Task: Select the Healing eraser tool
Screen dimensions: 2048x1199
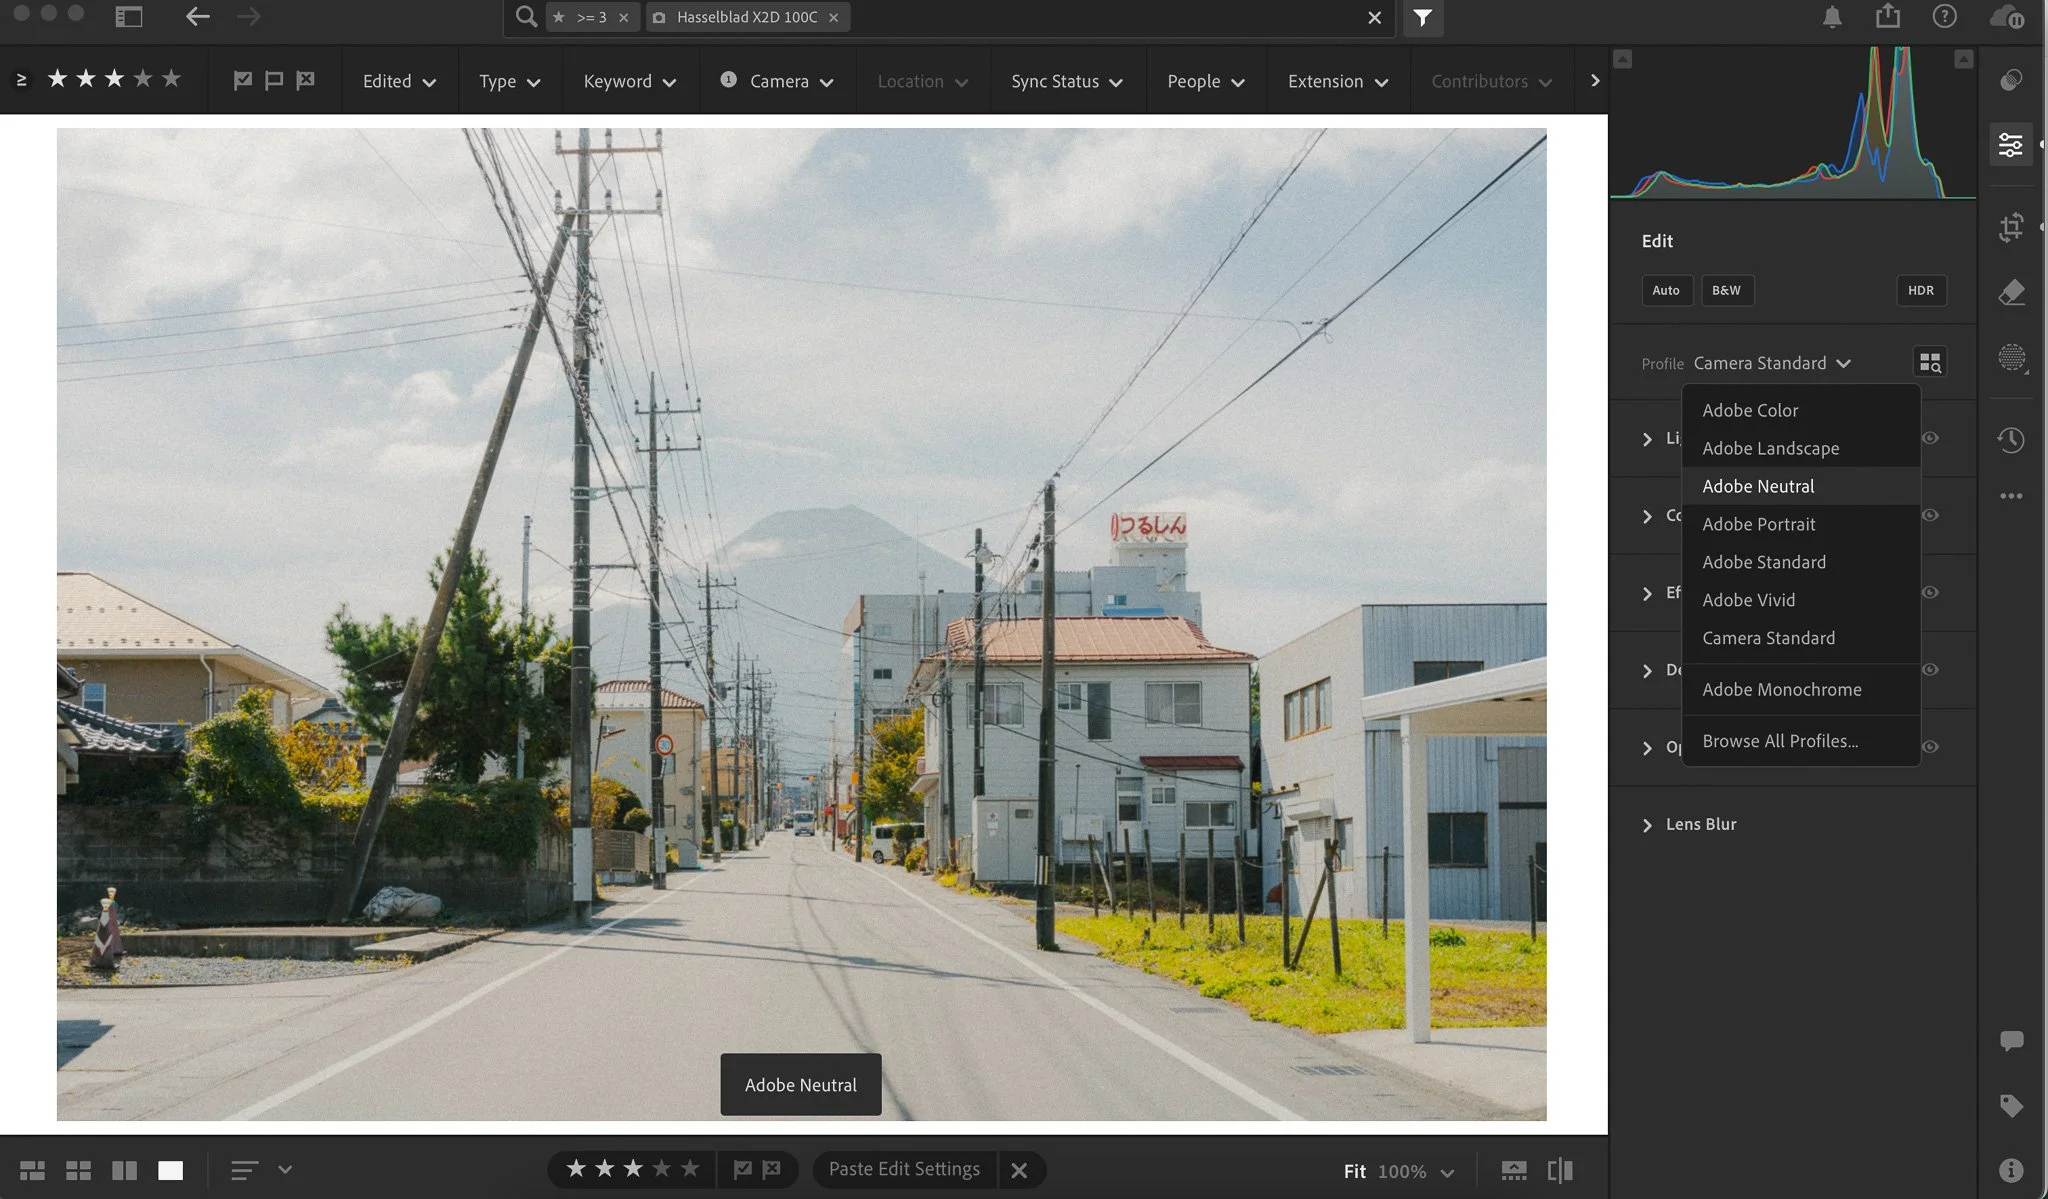Action: tap(2011, 292)
